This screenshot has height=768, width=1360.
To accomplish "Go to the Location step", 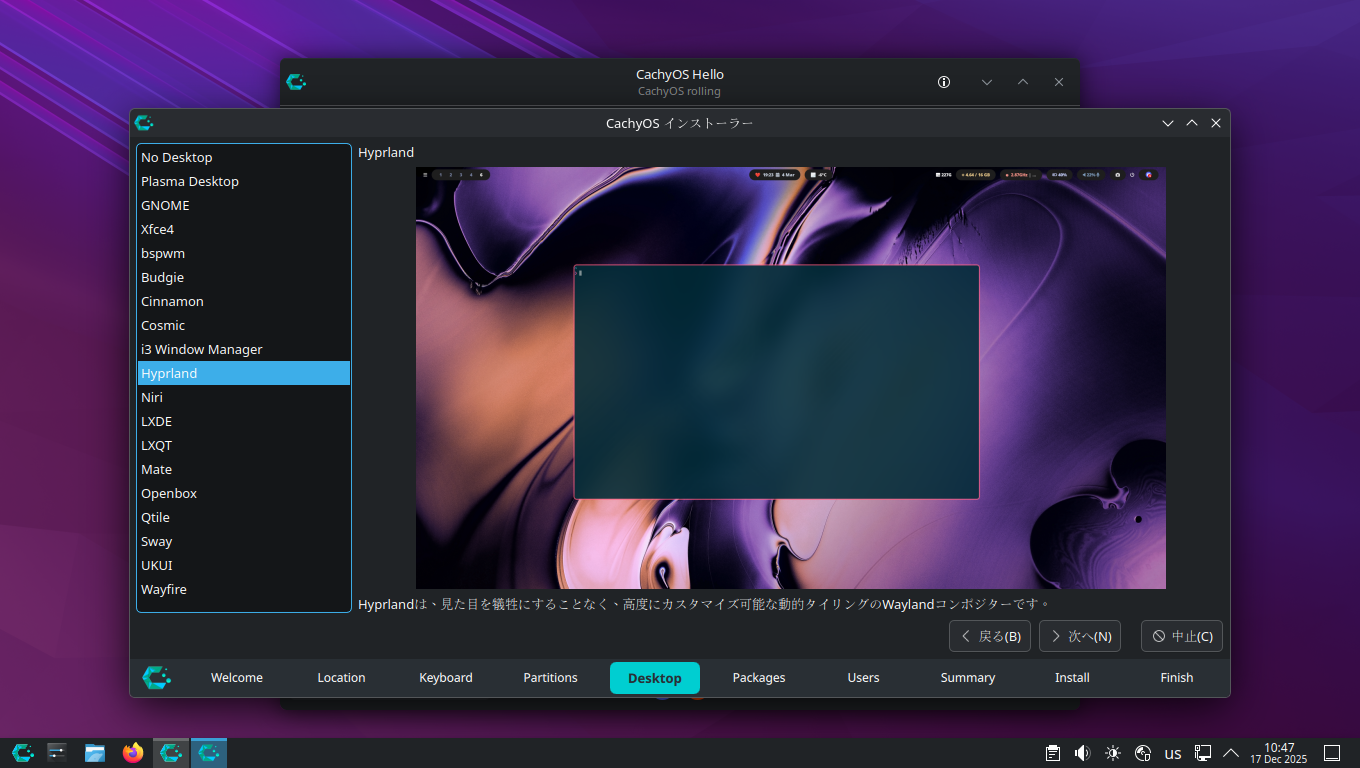I will pyautogui.click(x=341, y=678).
